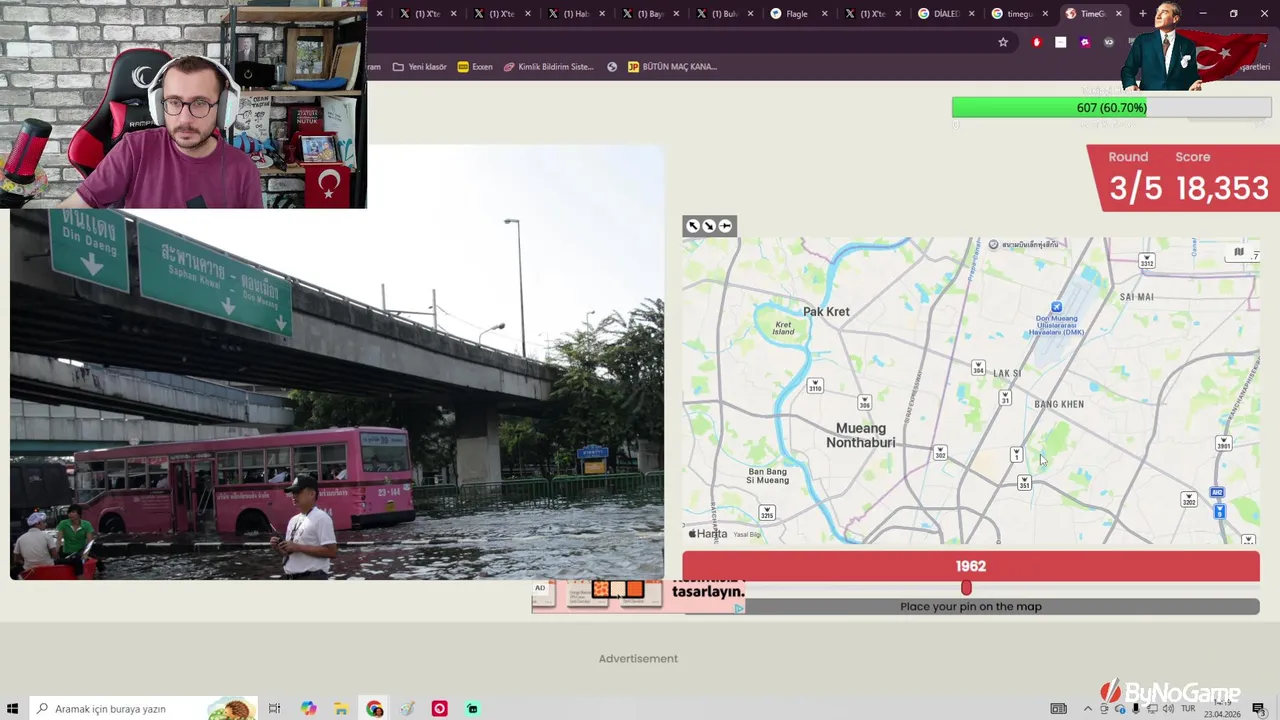Click the route 3202 shield on the map

[1189, 499]
